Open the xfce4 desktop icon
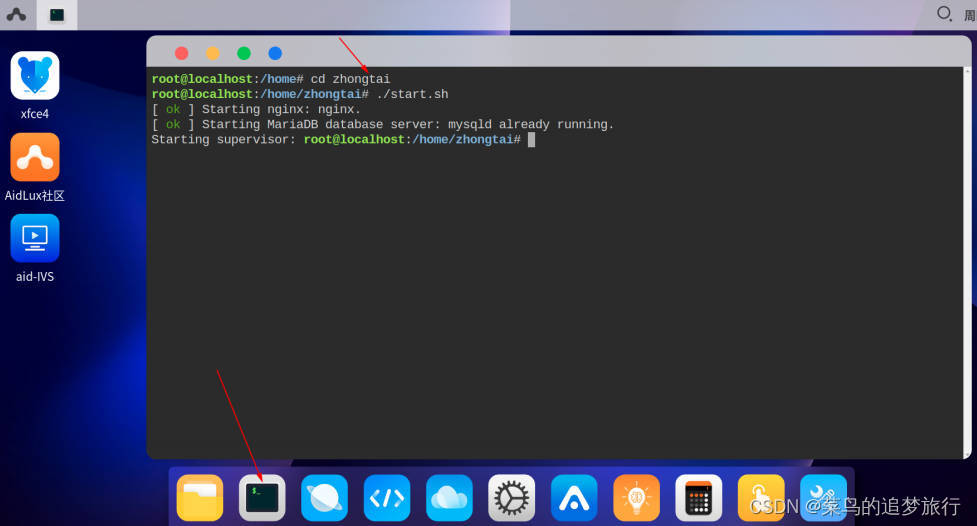Image resolution: width=977 pixels, height=526 pixels. 35,75
